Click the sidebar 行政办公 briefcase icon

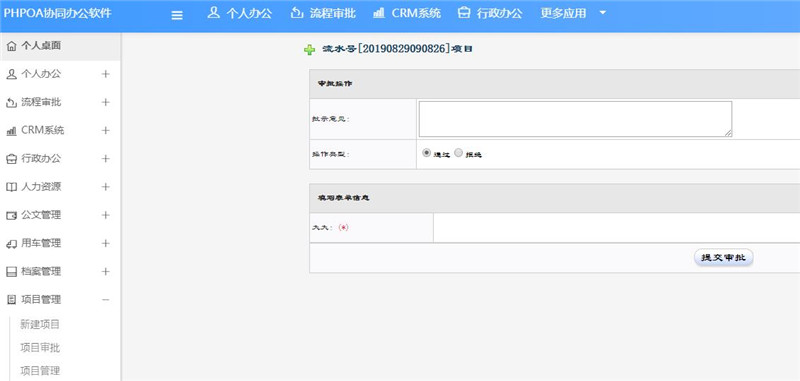coord(12,159)
